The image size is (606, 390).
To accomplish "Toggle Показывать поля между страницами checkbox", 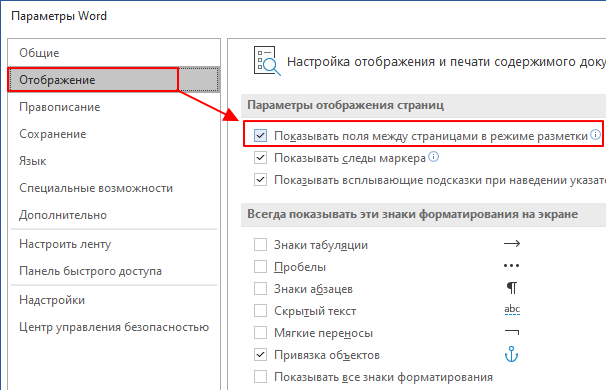I will coord(260,136).
